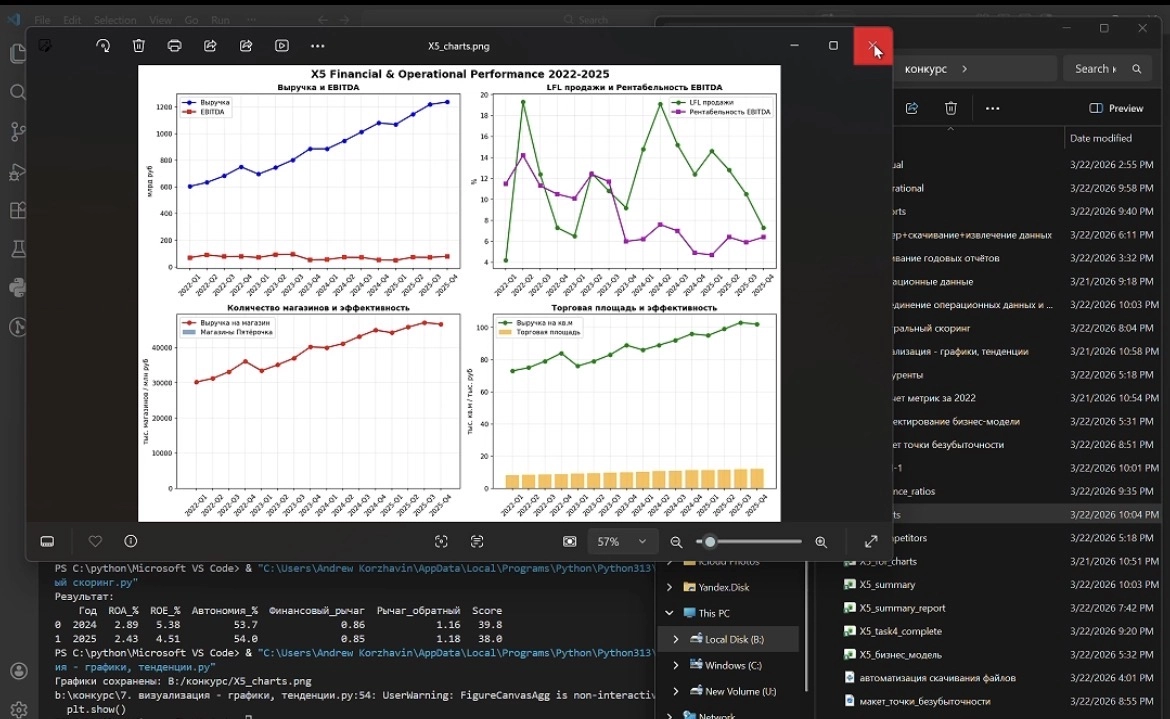
Task: Click File Explorer search box
Action: point(1108,69)
